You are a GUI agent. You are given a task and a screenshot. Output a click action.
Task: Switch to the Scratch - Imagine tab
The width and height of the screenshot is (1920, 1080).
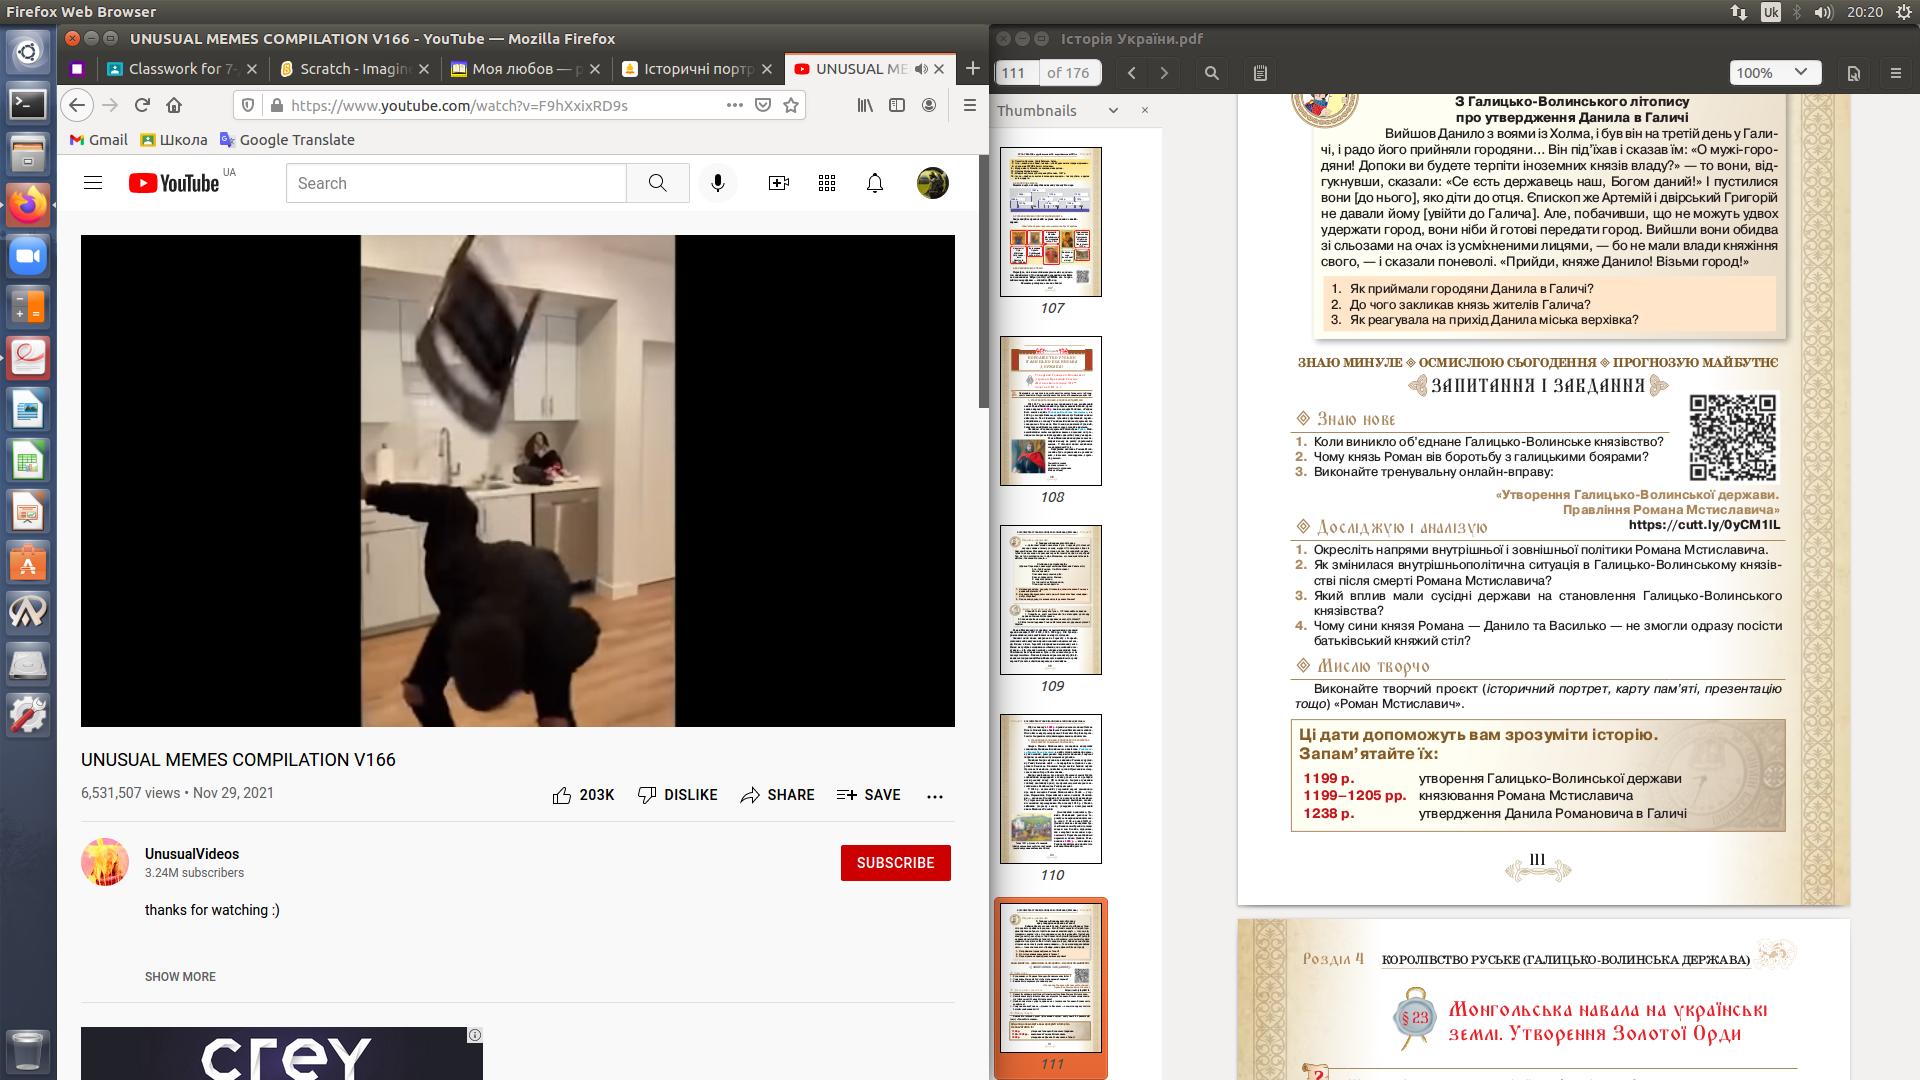point(355,69)
